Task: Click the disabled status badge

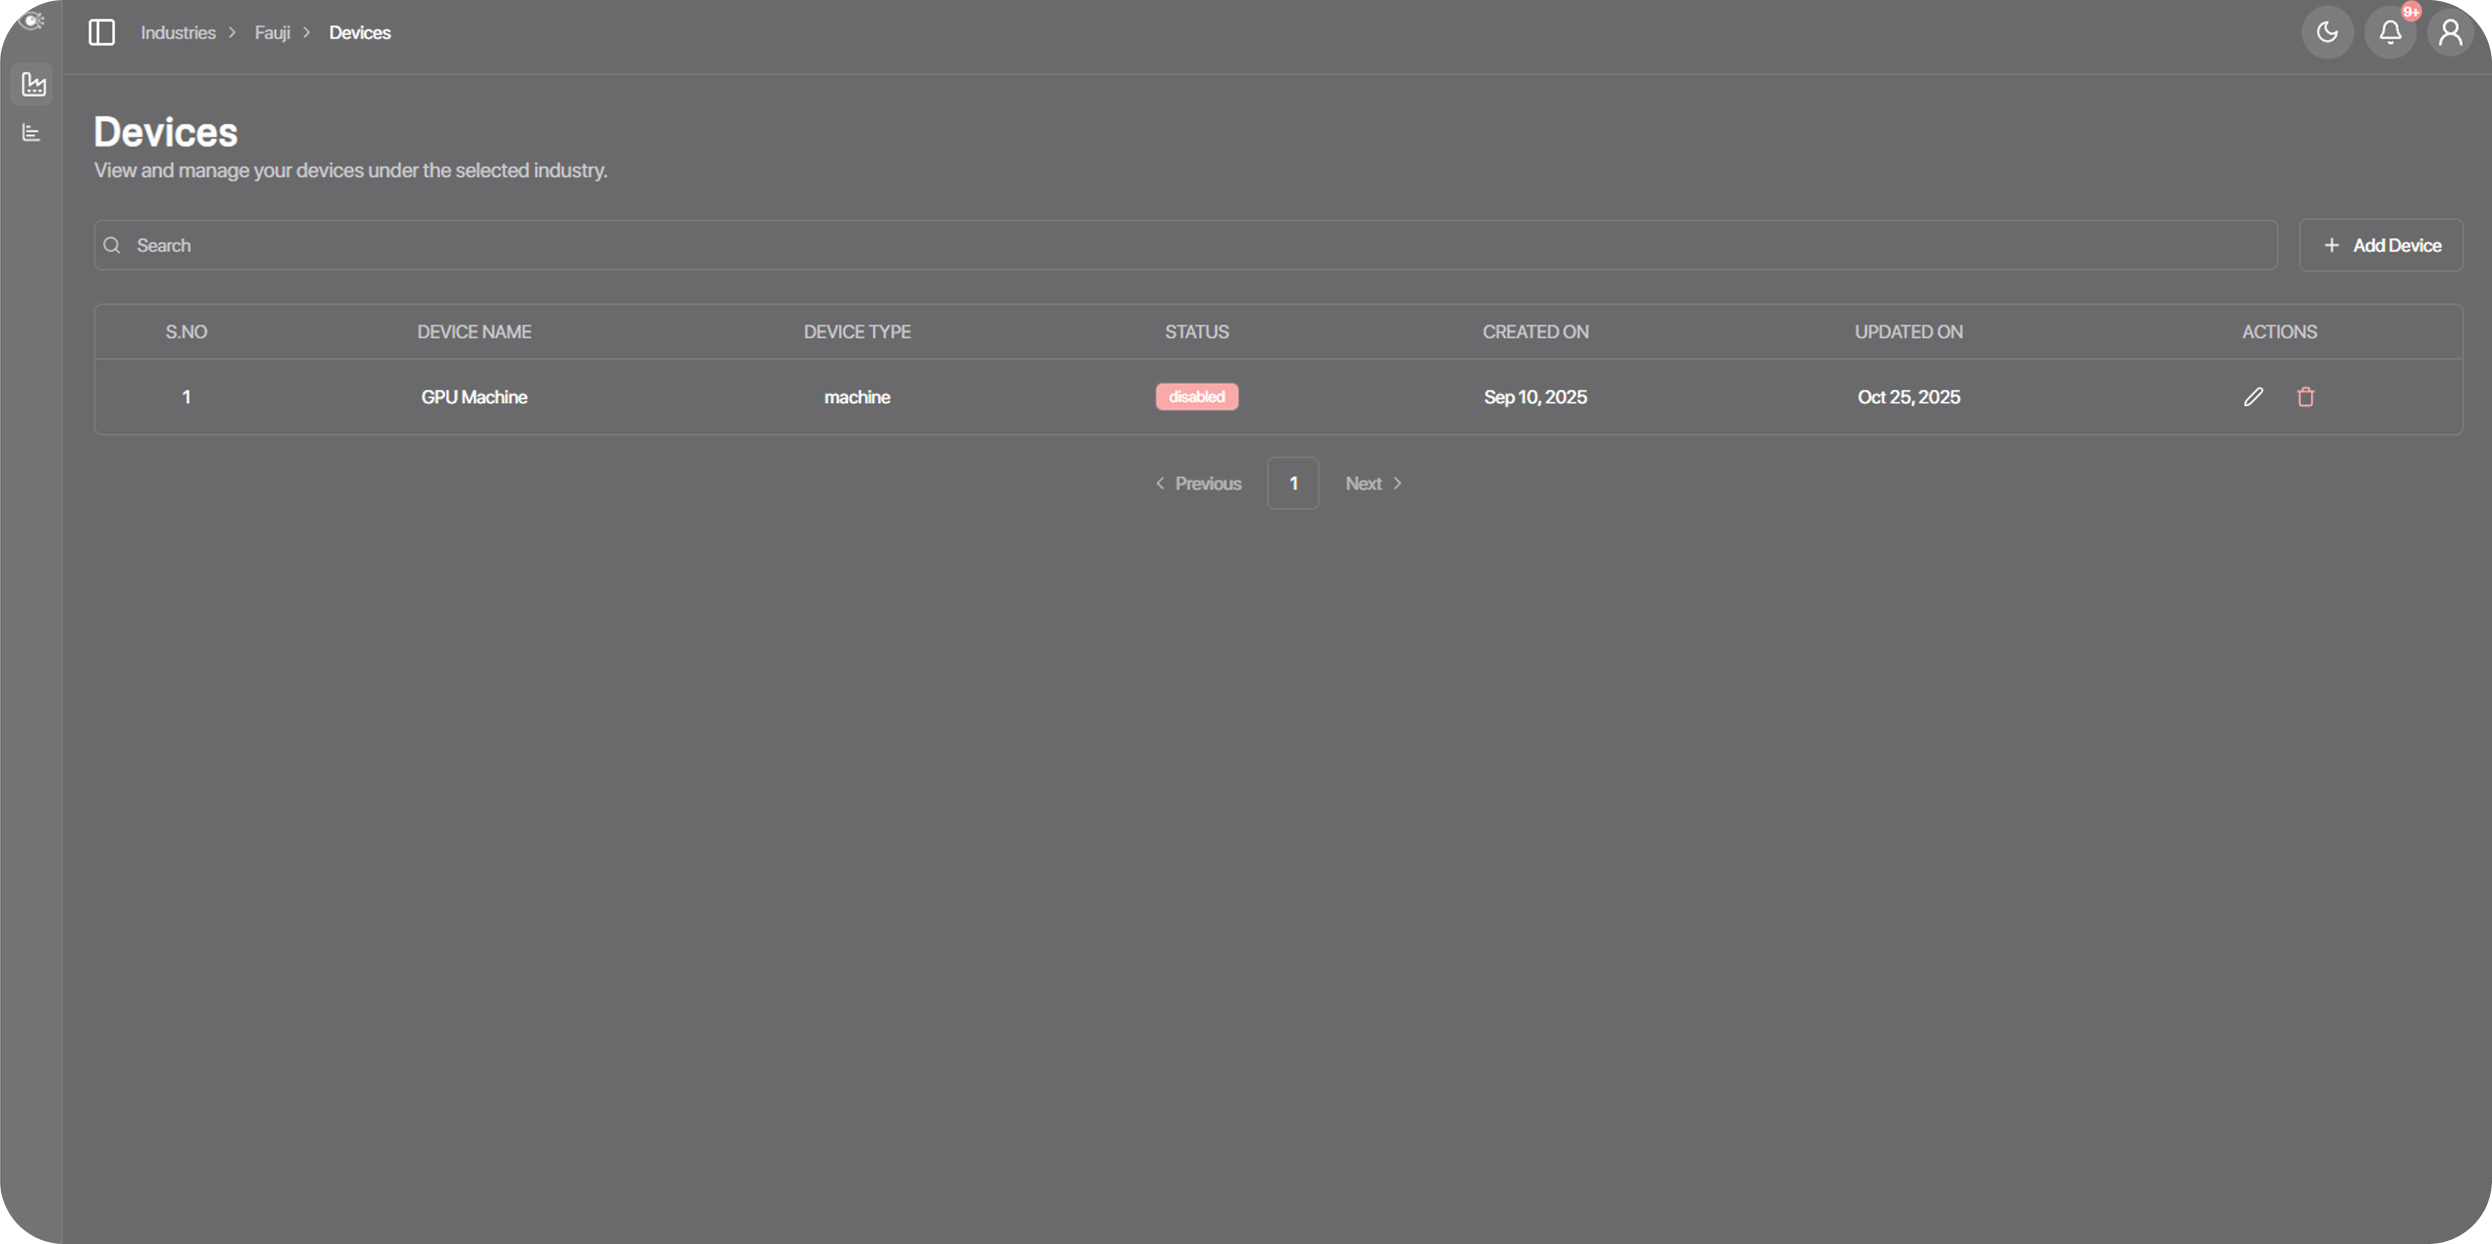Action: [x=1197, y=397]
